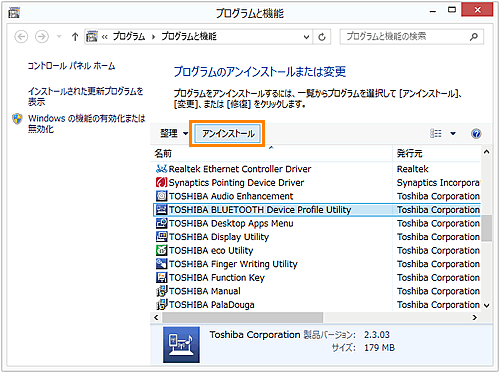Click the TOSHIBA Manual icon

tap(161, 291)
